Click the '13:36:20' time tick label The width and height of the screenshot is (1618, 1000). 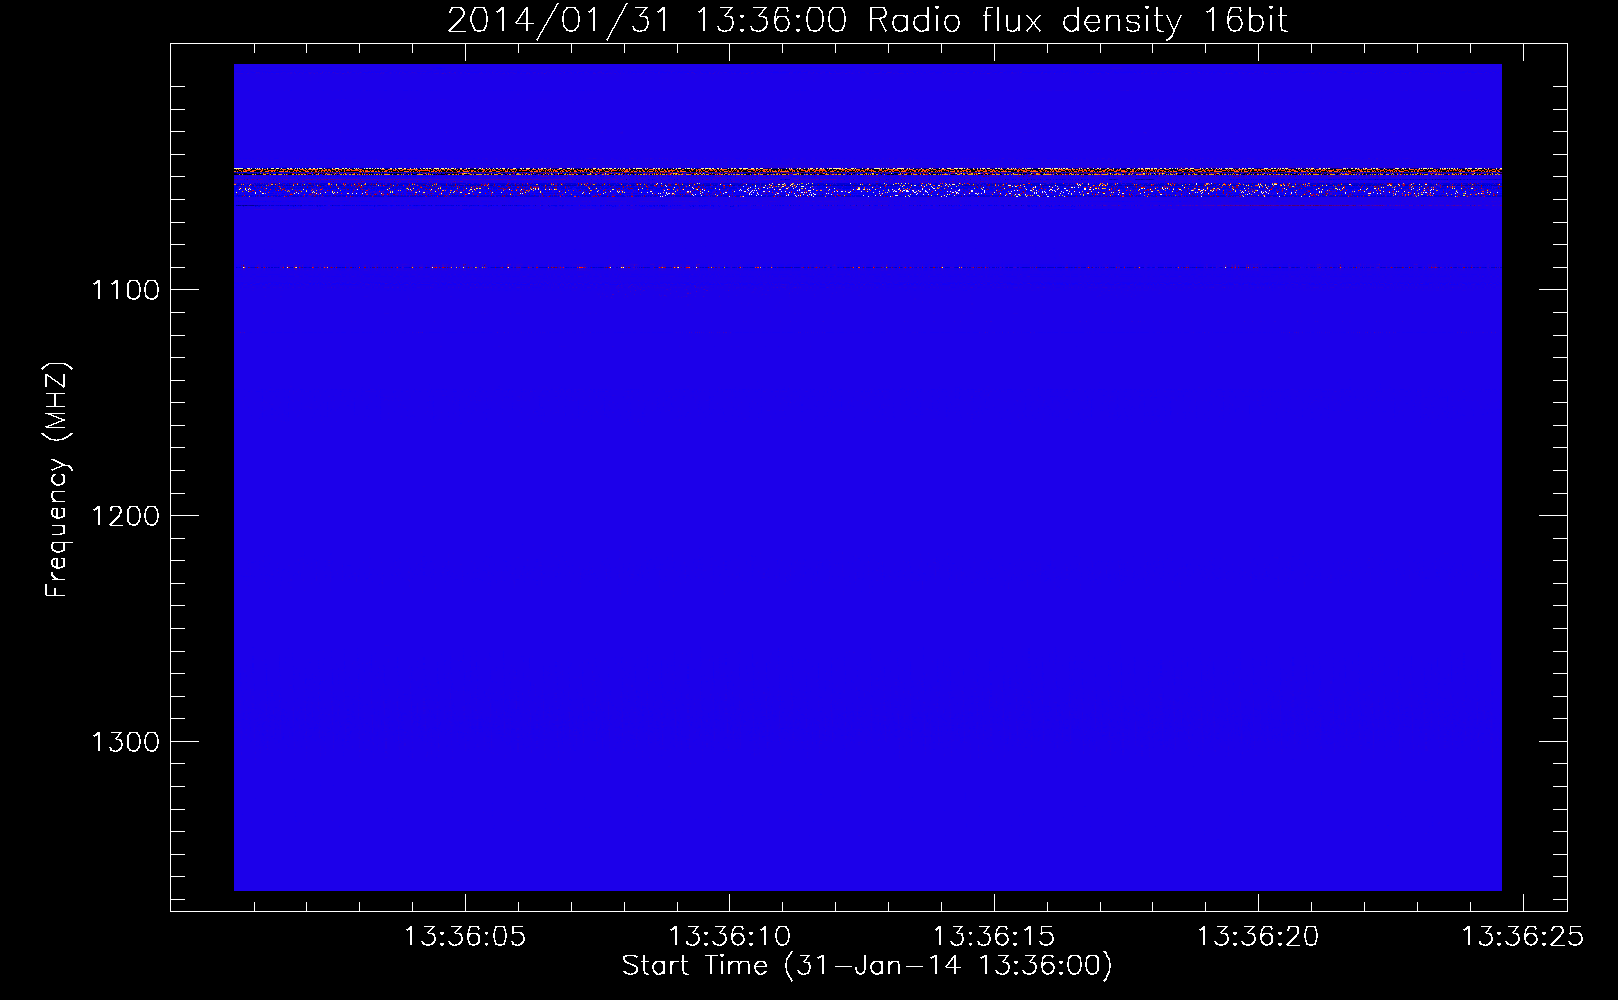click(x=1258, y=937)
